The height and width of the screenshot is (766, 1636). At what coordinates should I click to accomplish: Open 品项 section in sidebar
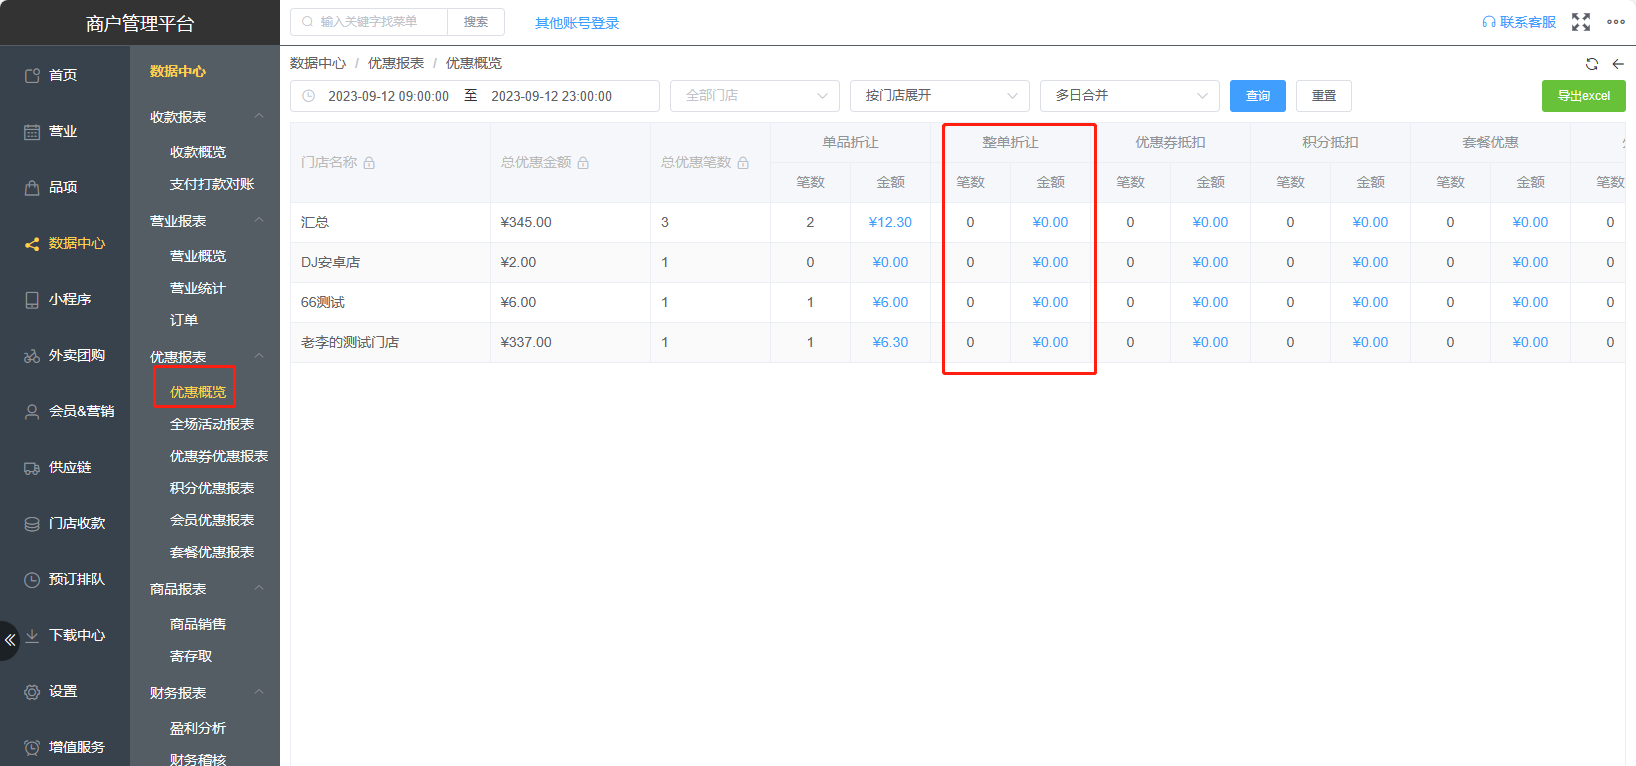pyautogui.click(x=63, y=187)
